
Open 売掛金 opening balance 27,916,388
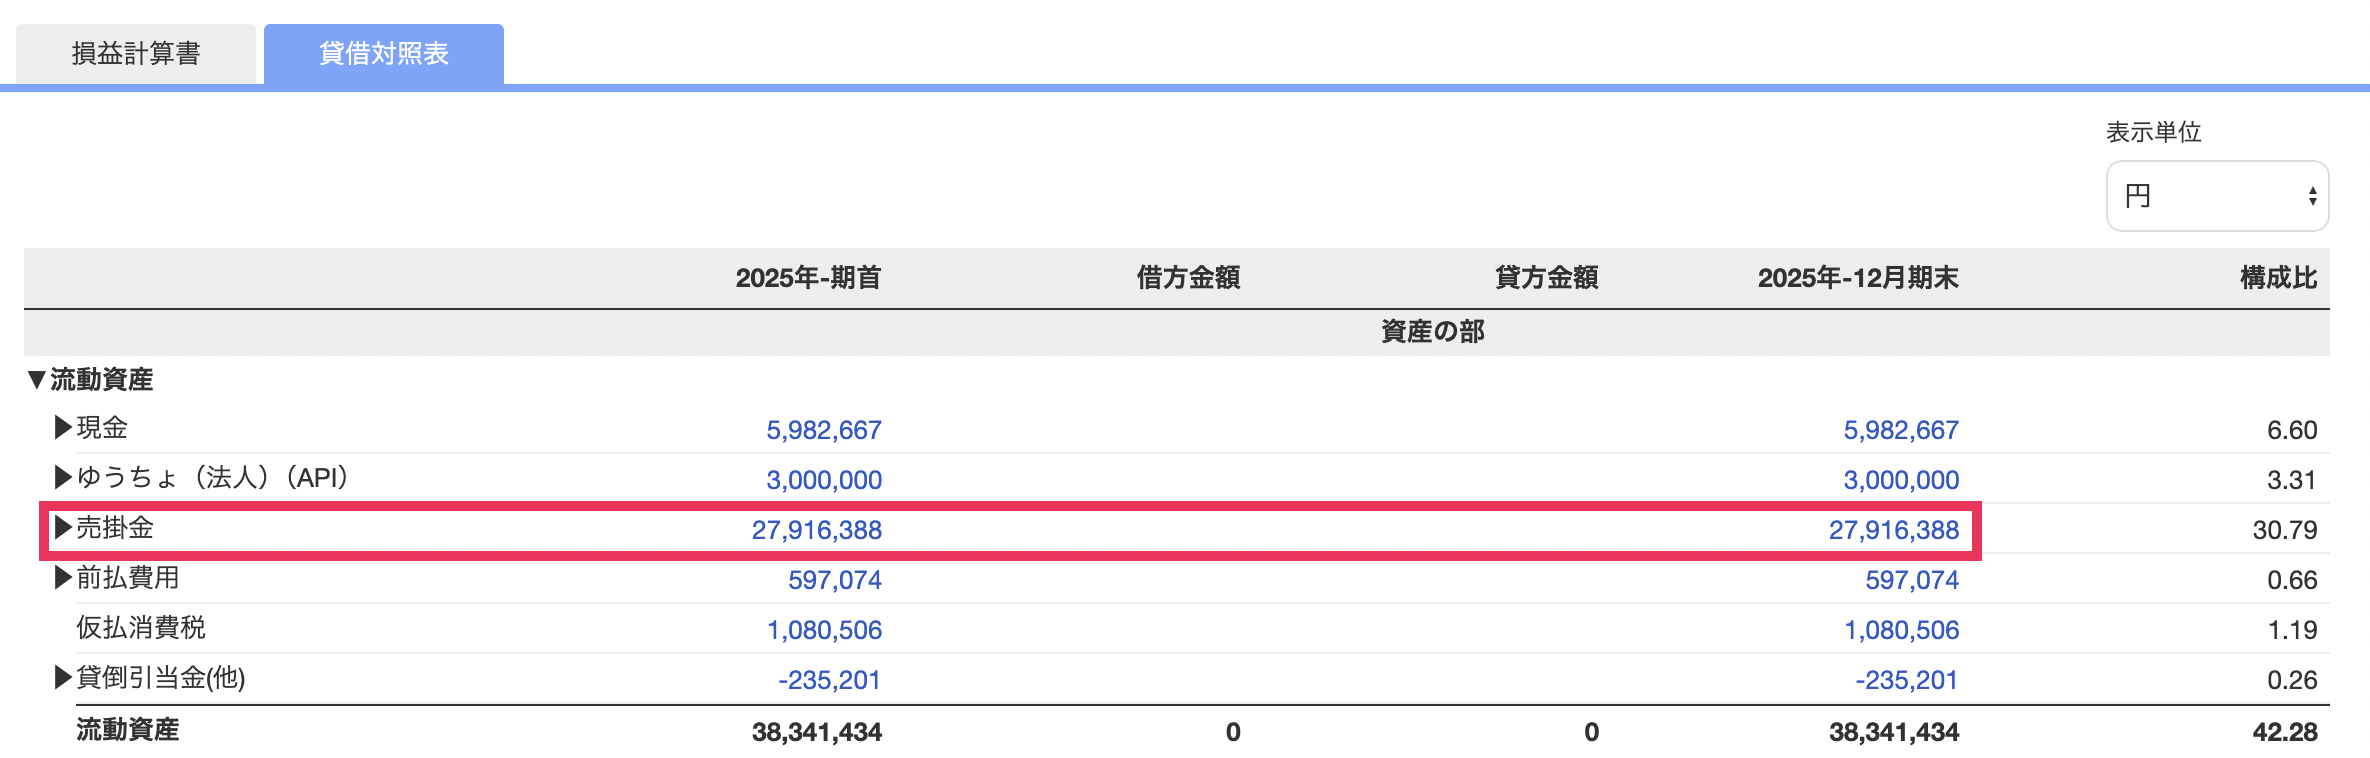pyautogui.click(x=817, y=530)
